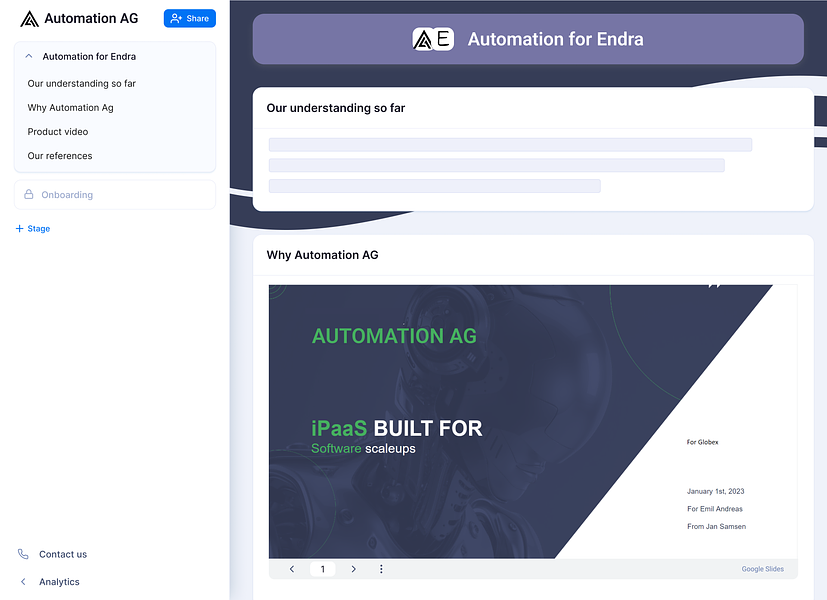
Task: Open Our understanding so far item
Action: [82, 83]
